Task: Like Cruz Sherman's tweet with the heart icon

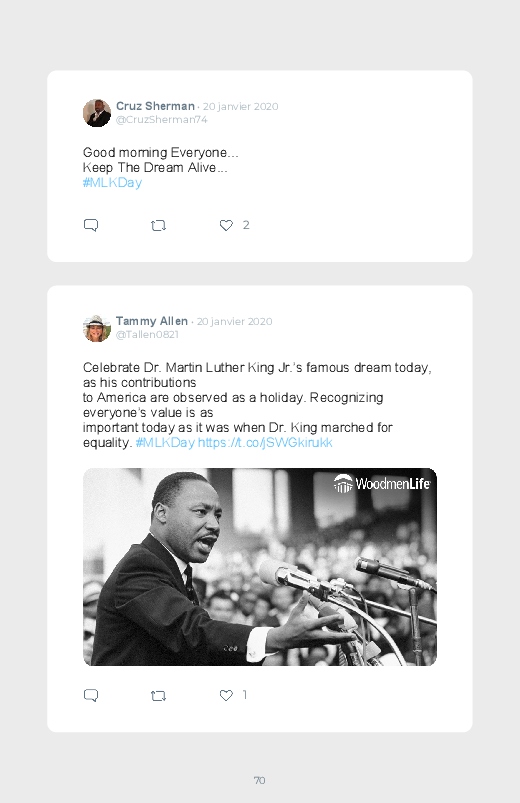Action: pyautogui.click(x=226, y=225)
